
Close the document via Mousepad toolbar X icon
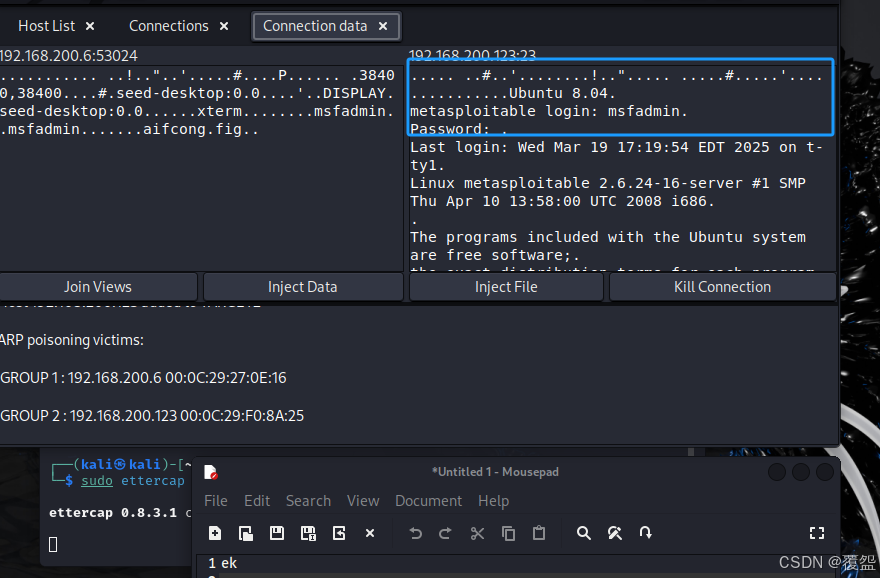[x=370, y=533]
